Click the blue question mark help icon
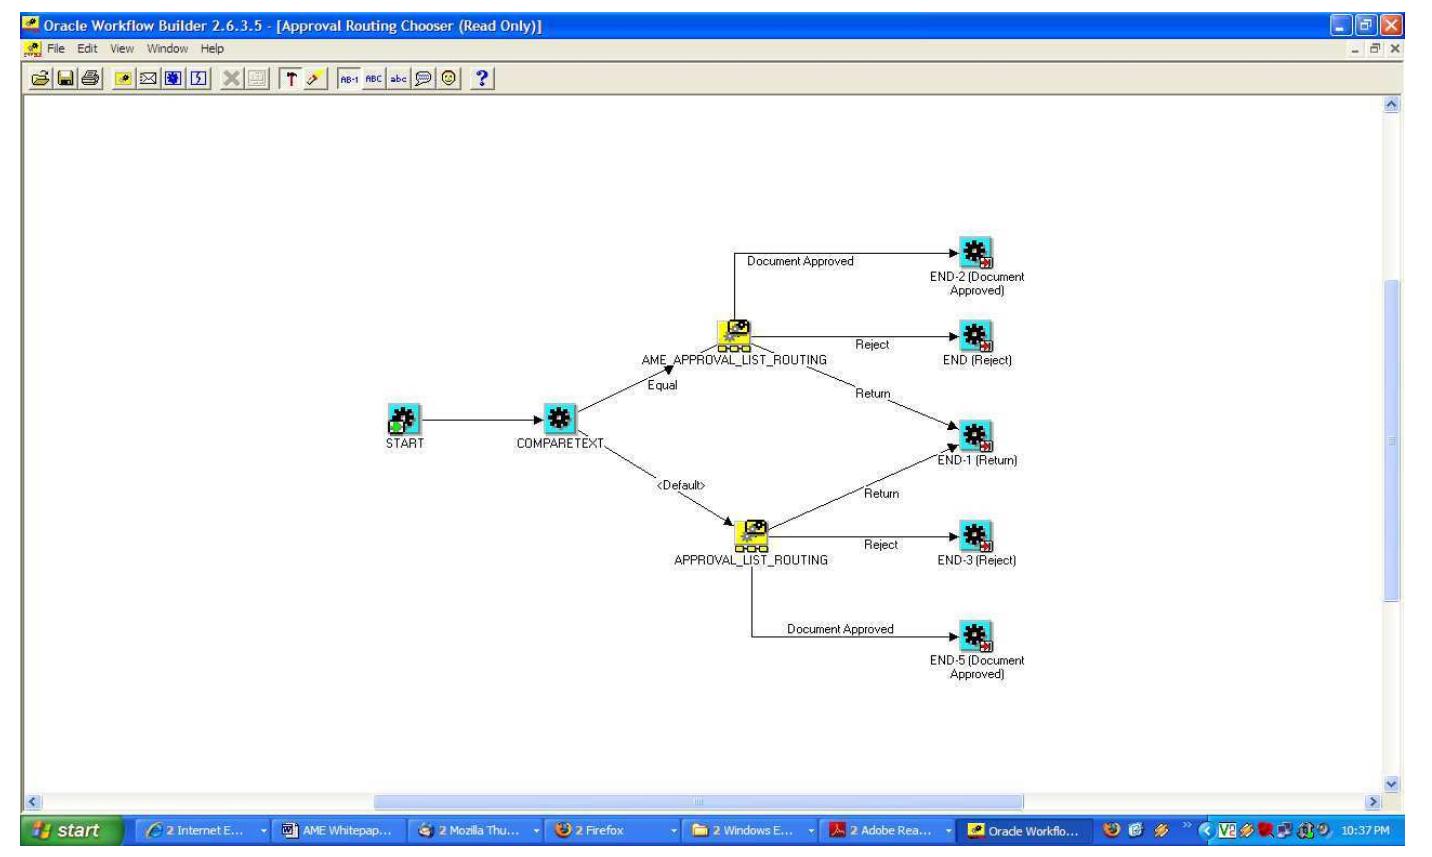Image resolution: width=1432 pixels, height=857 pixels. (484, 79)
